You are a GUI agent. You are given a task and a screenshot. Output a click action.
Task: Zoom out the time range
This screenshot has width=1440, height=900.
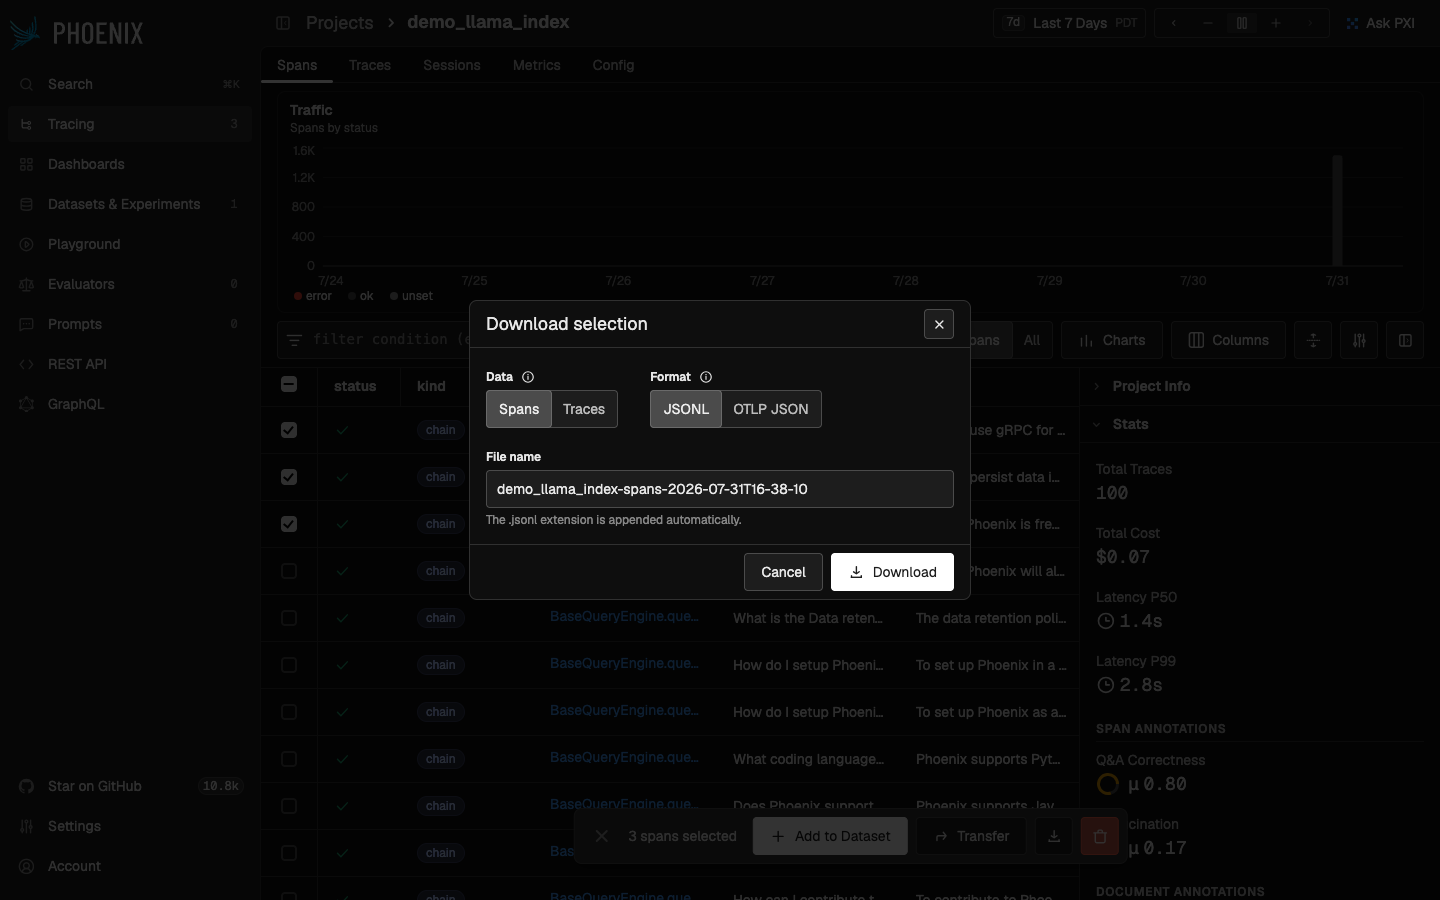tap(1208, 23)
